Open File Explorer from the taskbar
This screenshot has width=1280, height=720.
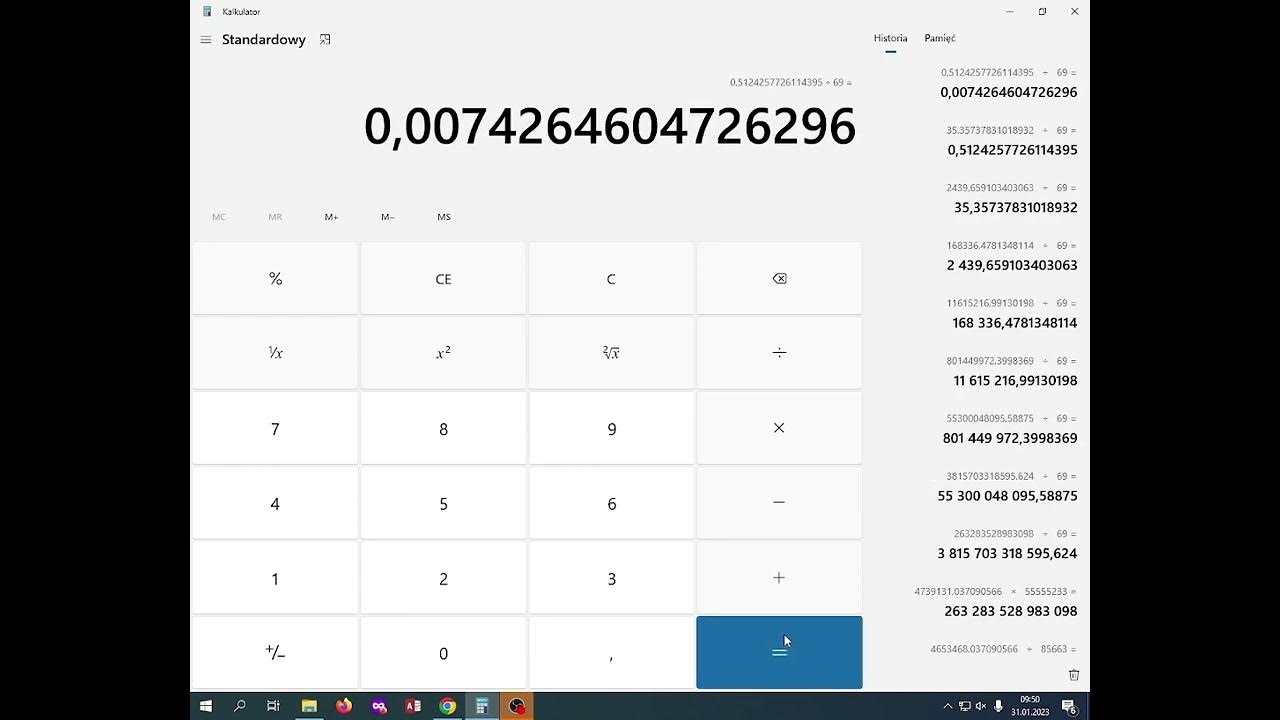pyautogui.click(x=309, y=706)
